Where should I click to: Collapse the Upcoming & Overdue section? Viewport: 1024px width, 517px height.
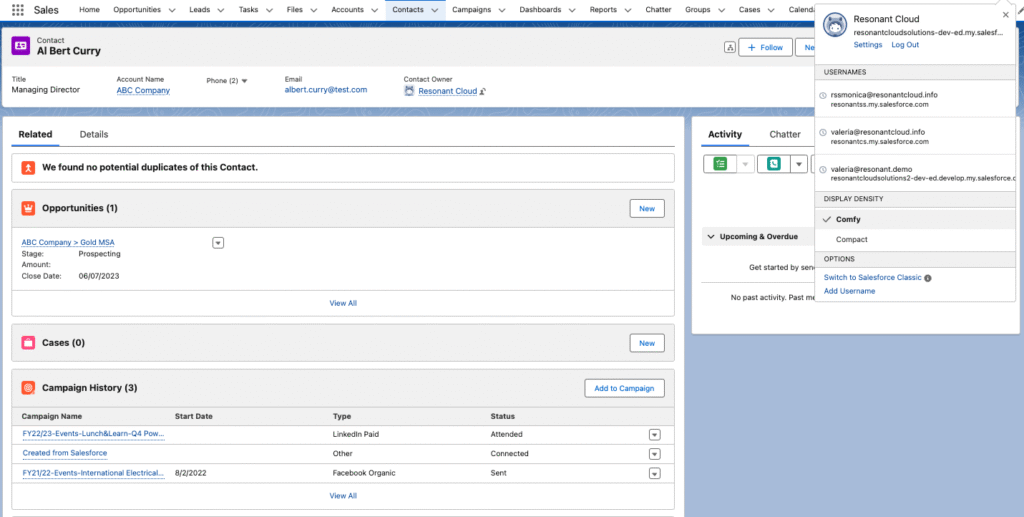tap(711, 237)
